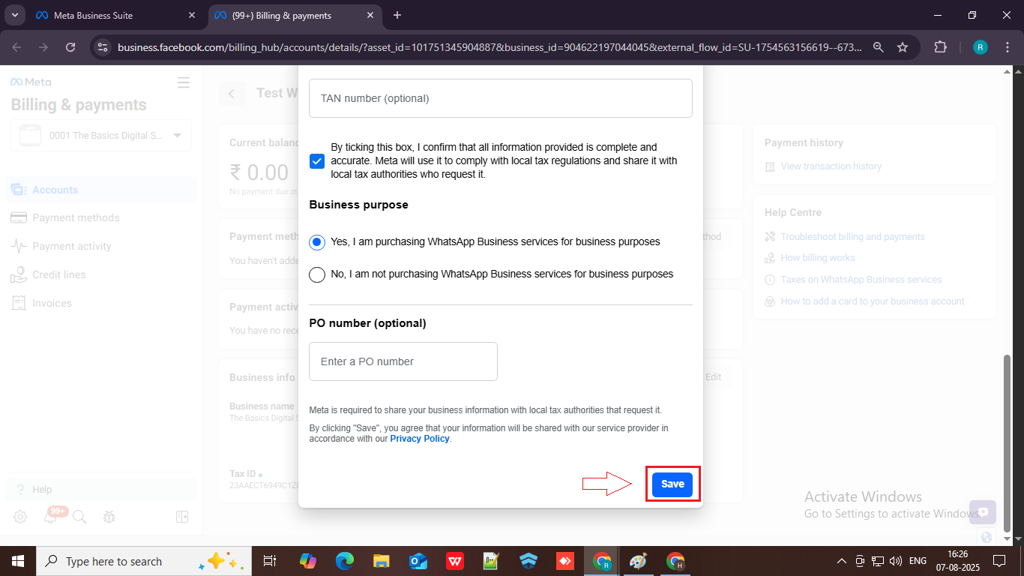The width and height of the screenshot is (1024, 576).
Task: Open the tab search dropdown arrow
Action: click(x=14, y=15)
